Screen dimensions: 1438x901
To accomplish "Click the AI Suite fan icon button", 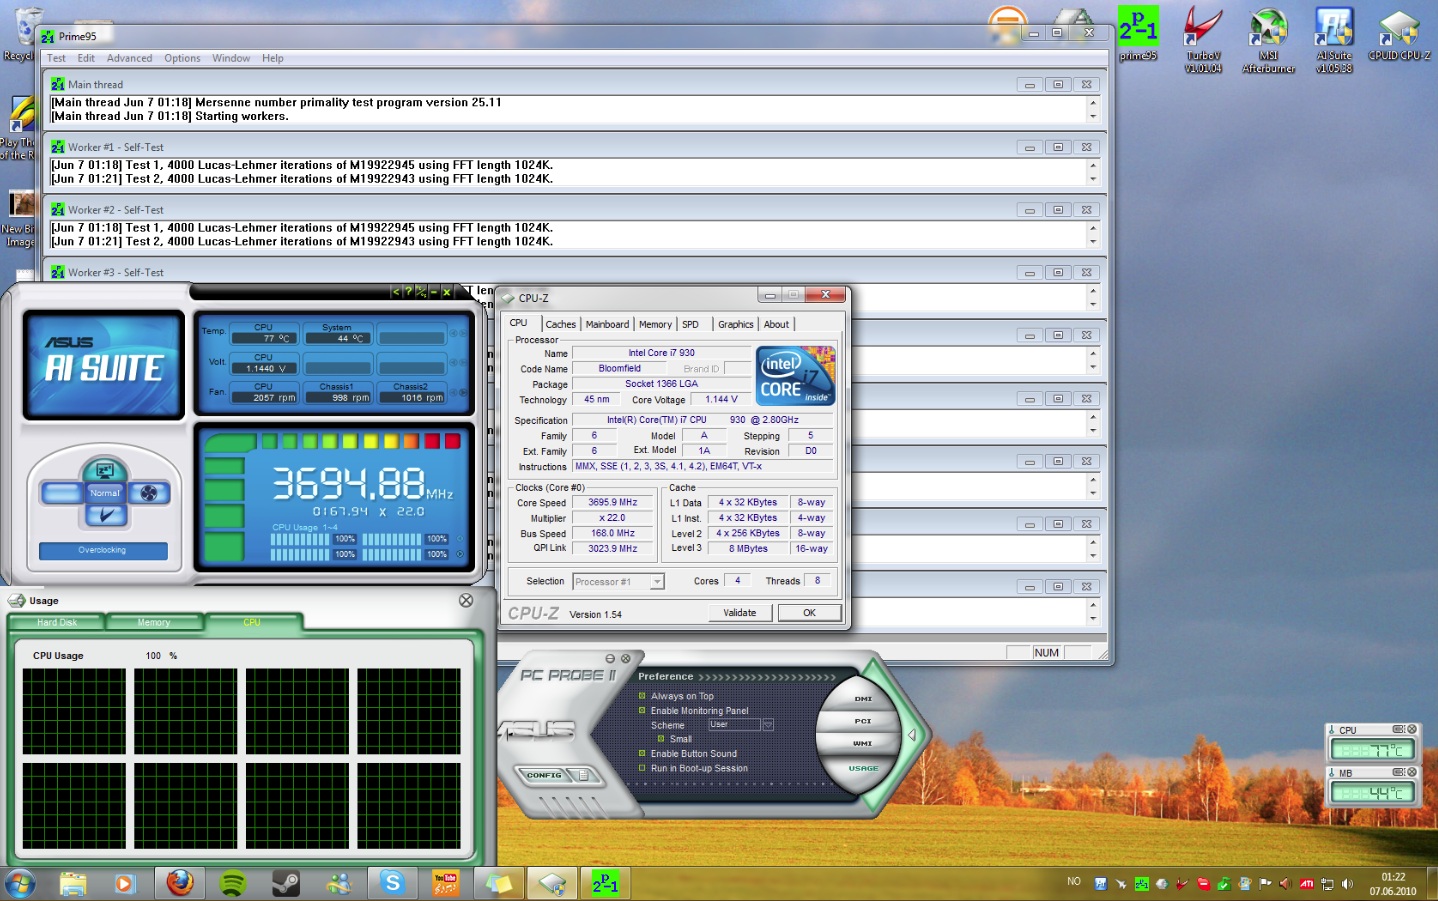I will click(x=149, y=493).
